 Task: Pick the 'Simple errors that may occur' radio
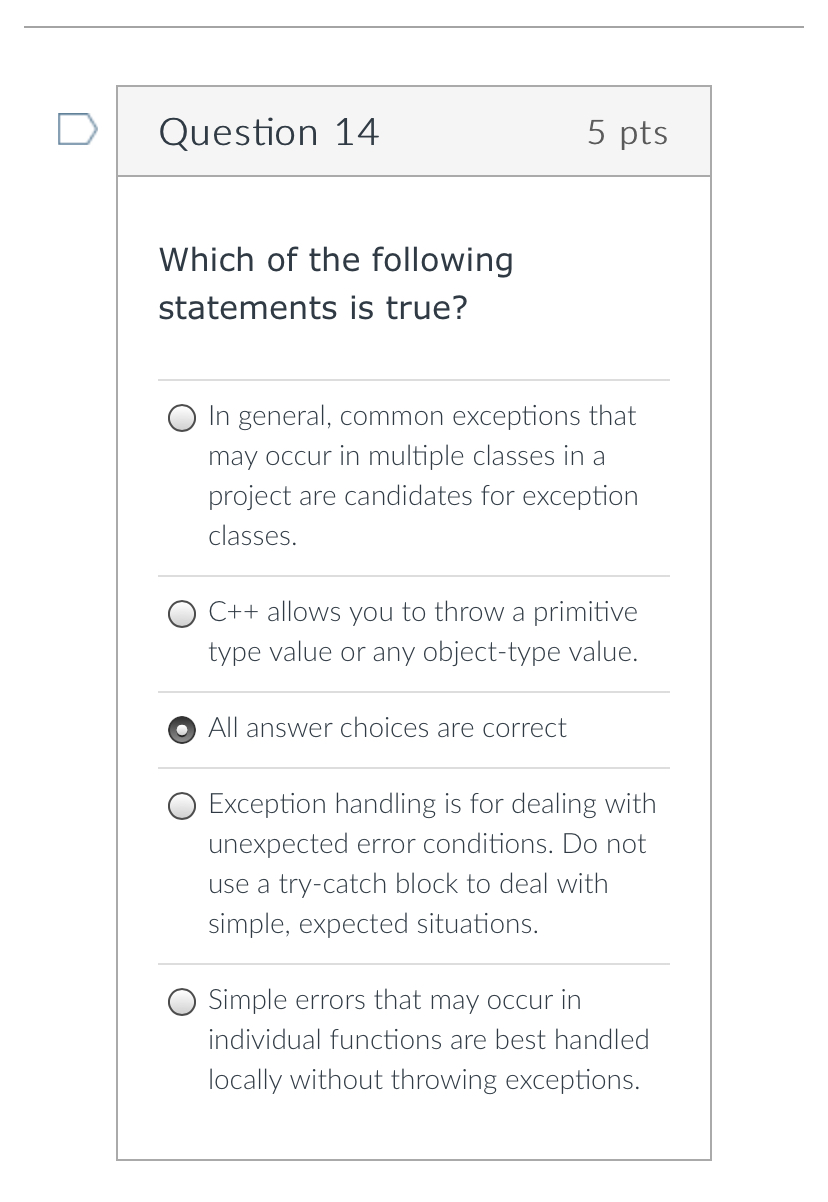(181, 1002)
